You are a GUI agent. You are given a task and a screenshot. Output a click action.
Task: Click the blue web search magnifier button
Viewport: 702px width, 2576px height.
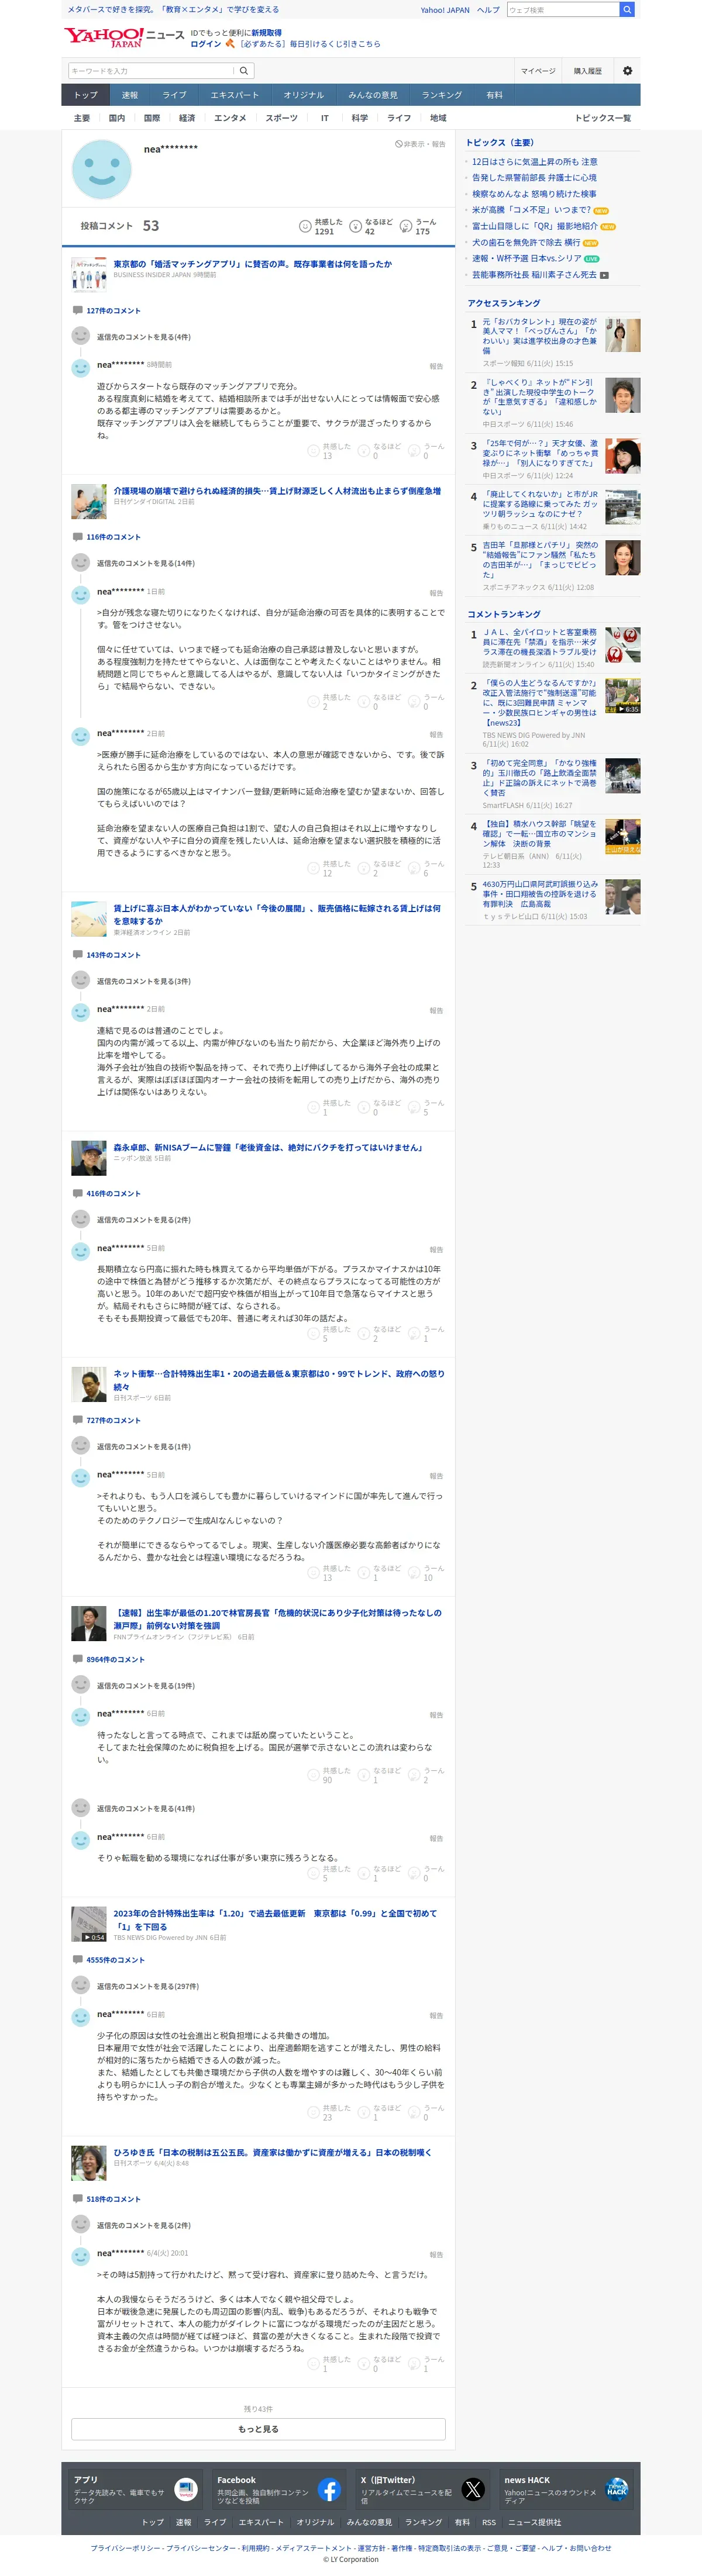[627, 10]
